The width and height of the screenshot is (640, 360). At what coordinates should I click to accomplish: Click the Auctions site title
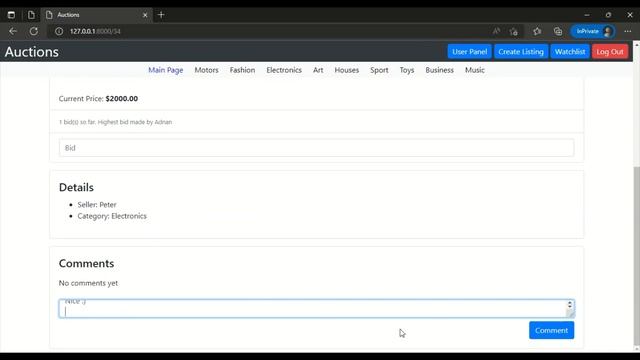pyautogui.click(x=32, y=52)
